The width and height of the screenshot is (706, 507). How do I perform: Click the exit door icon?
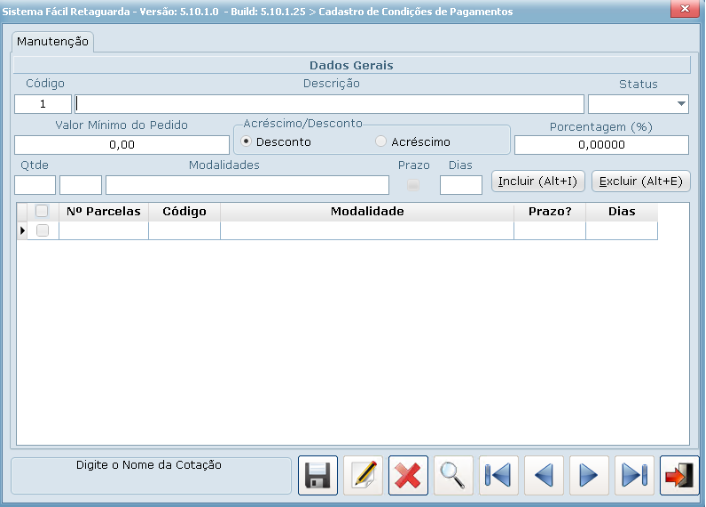(680, 476)
